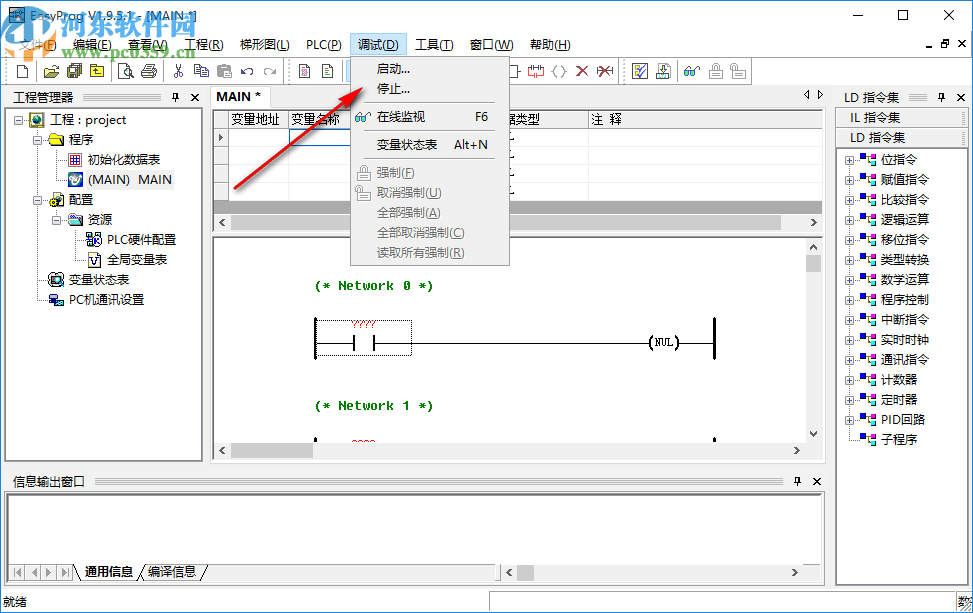Click the redo arrow icon
The image size is (973, 613).
click(269, 71)
